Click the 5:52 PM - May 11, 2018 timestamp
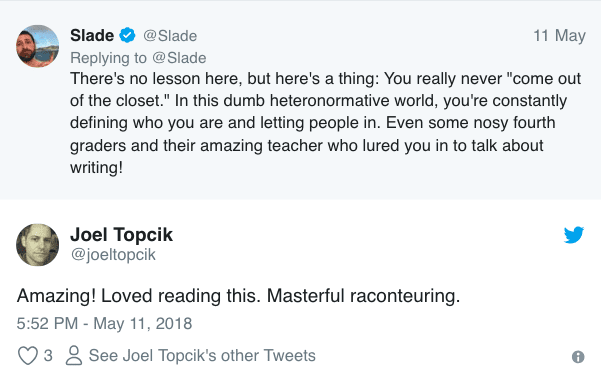The width and height of the screenshot is (601, 378). (104, 323)
